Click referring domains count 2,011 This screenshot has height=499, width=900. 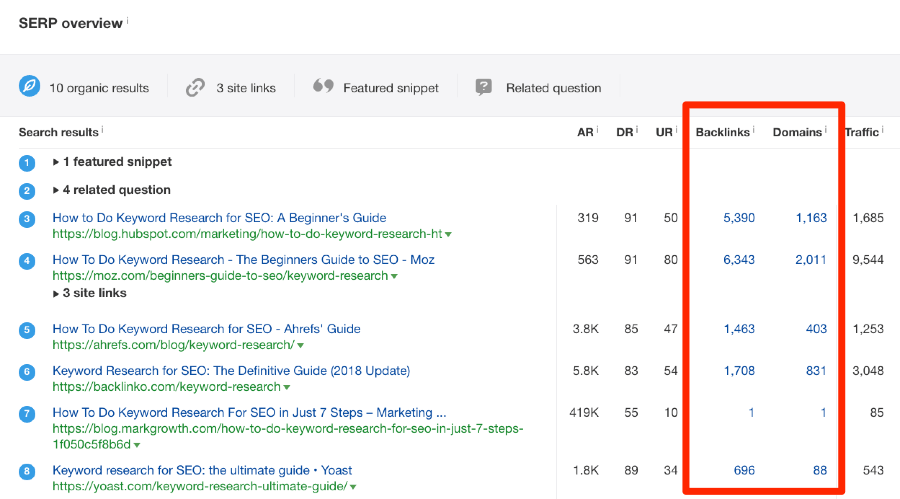click(x=811, y=260)
